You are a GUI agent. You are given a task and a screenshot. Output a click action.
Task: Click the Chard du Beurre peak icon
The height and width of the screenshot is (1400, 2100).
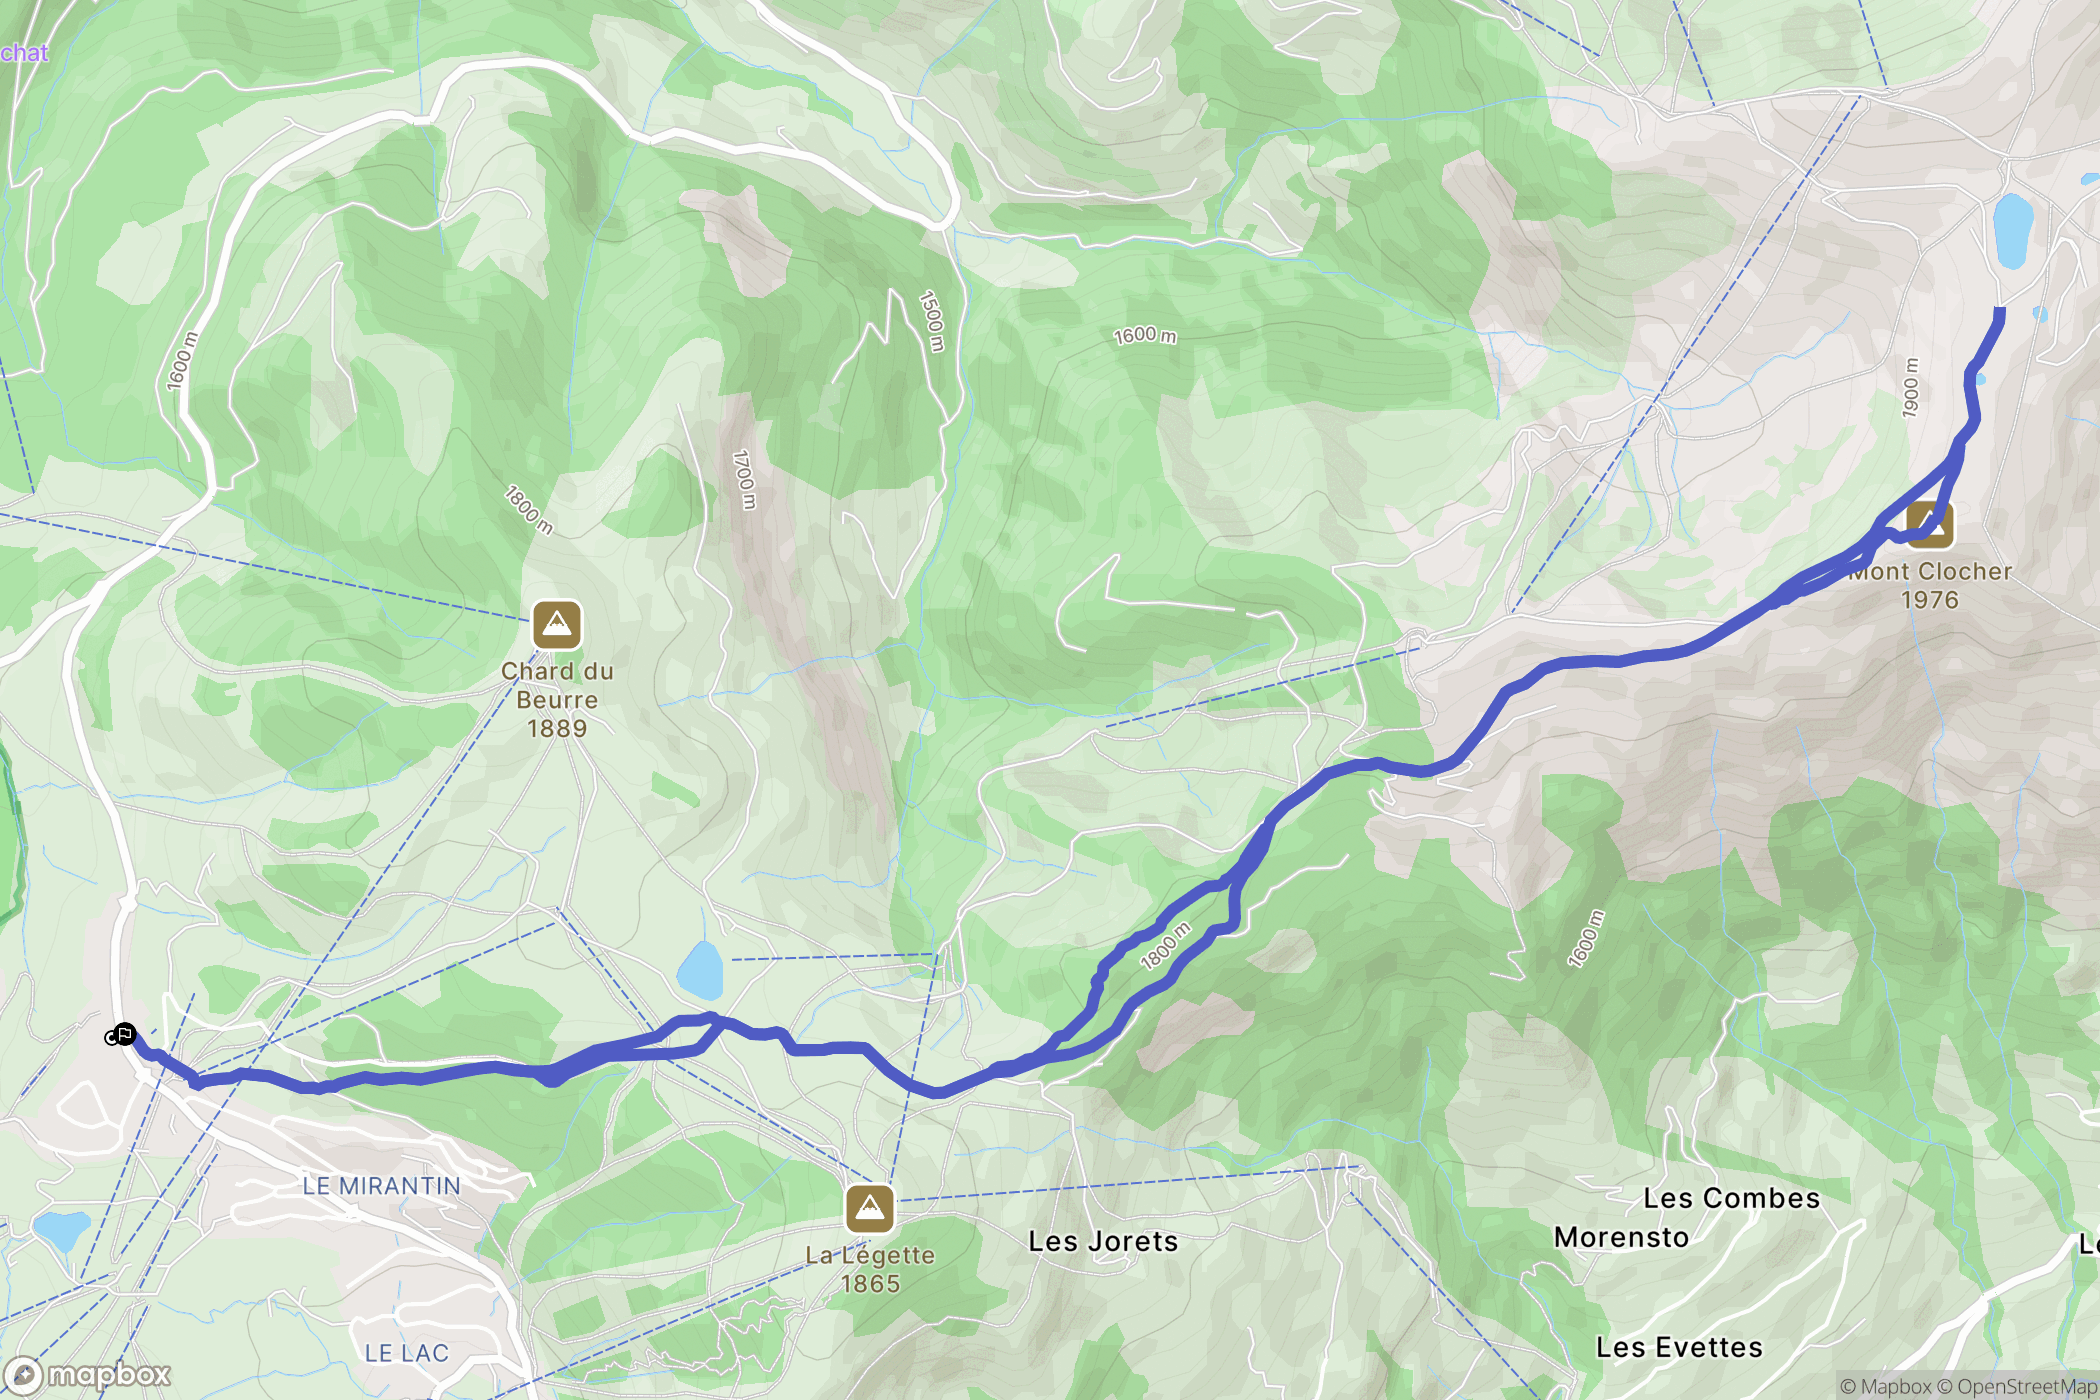[557, 625]
